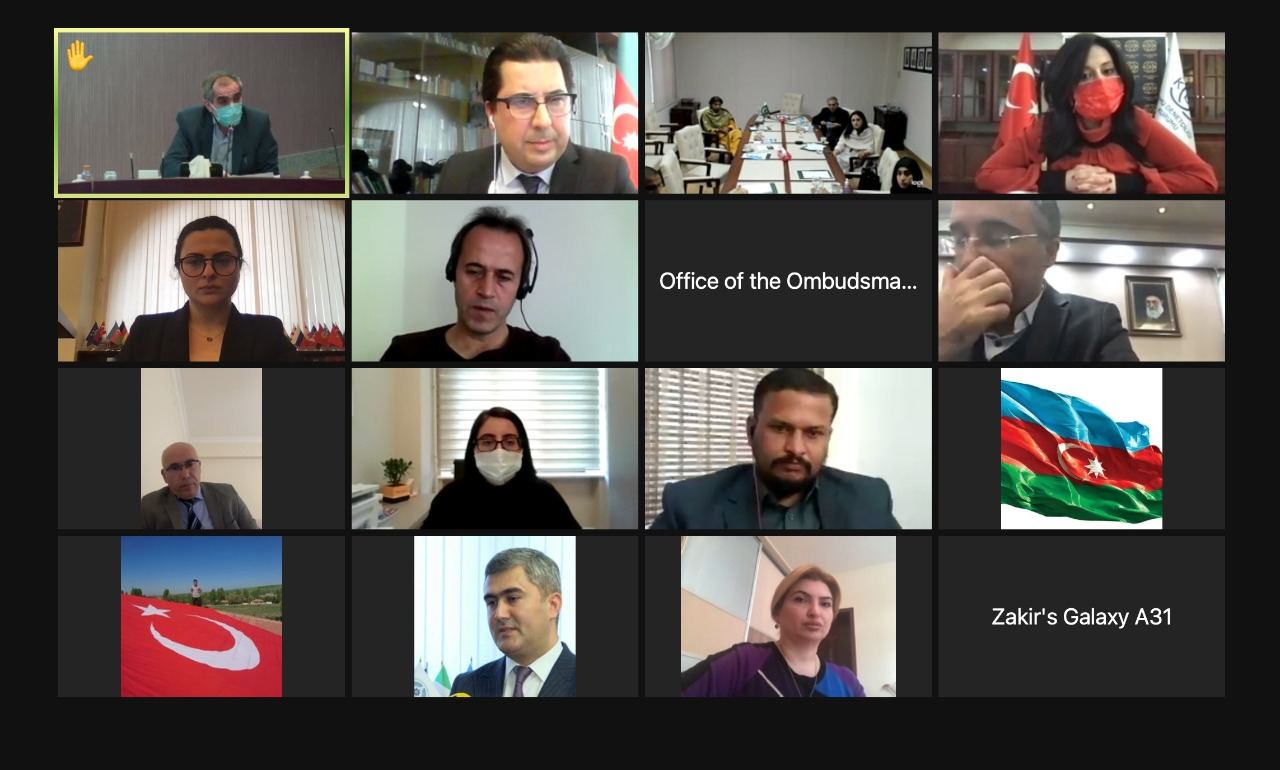Select the highlighted speaker with green mask
This screenshot has width=1280, height=770.
click(201, 113)
